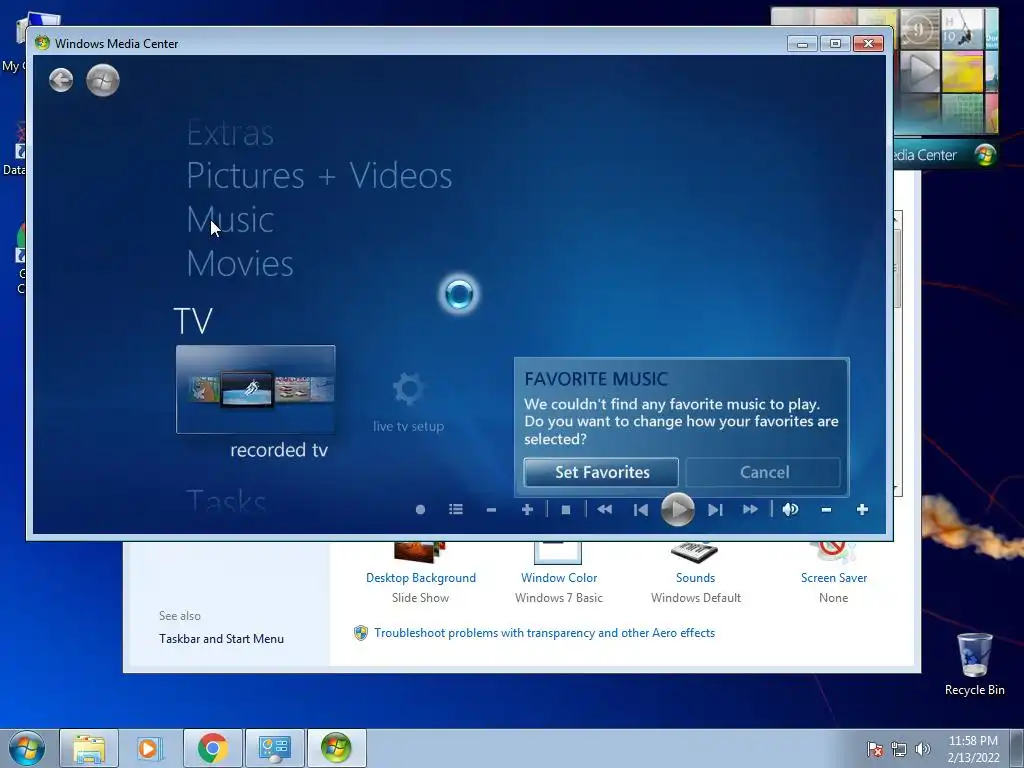Skip forward to next track
The width and height of the screenshot is (1024, 768).
[x=715, y=509]
